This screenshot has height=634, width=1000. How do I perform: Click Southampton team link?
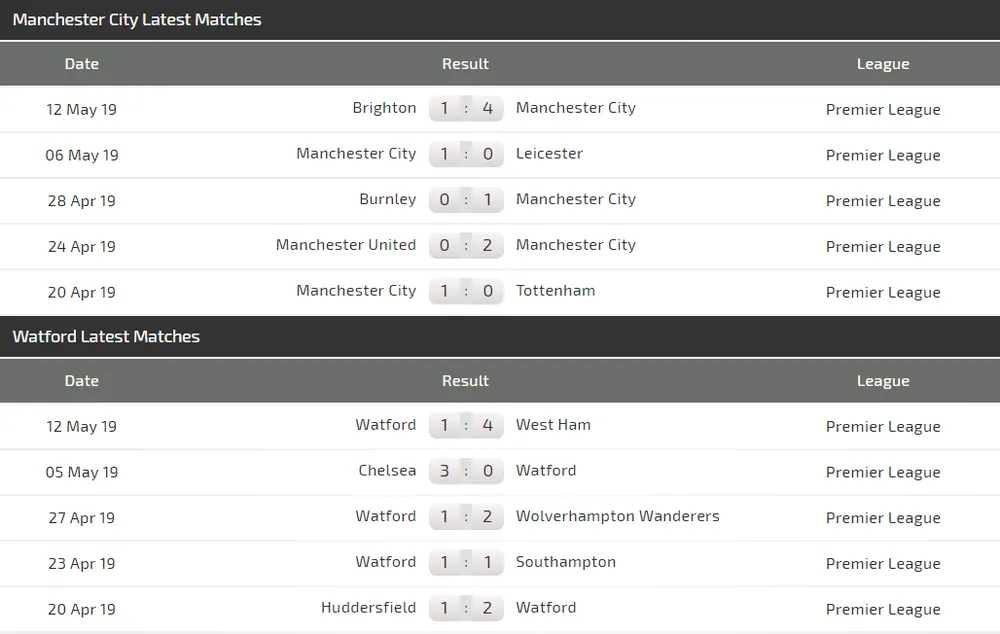coord(565,562)
